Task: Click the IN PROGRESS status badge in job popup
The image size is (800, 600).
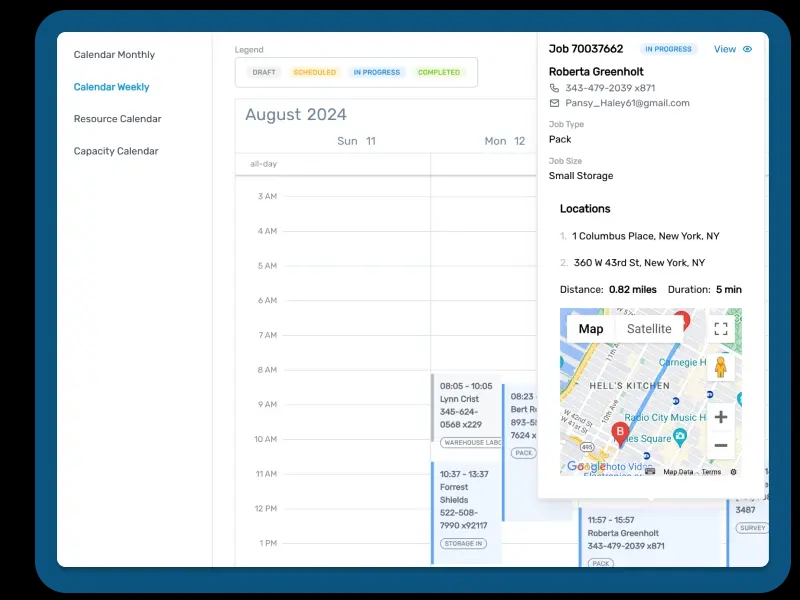Action: tap(668, 49)
